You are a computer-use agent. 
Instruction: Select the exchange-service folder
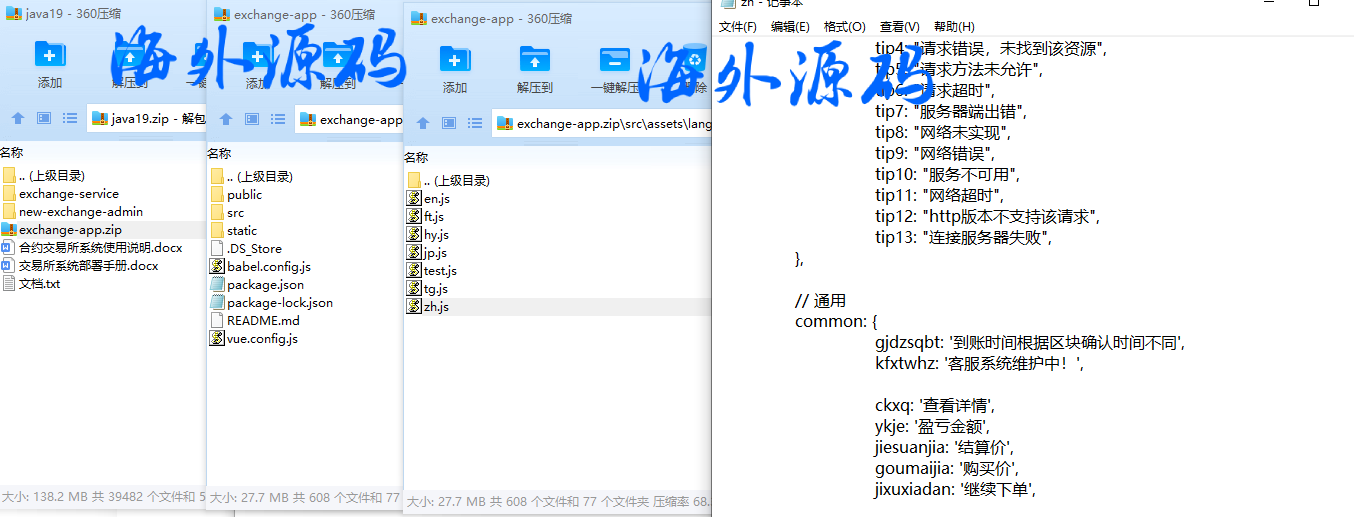(x=68, y=194)
